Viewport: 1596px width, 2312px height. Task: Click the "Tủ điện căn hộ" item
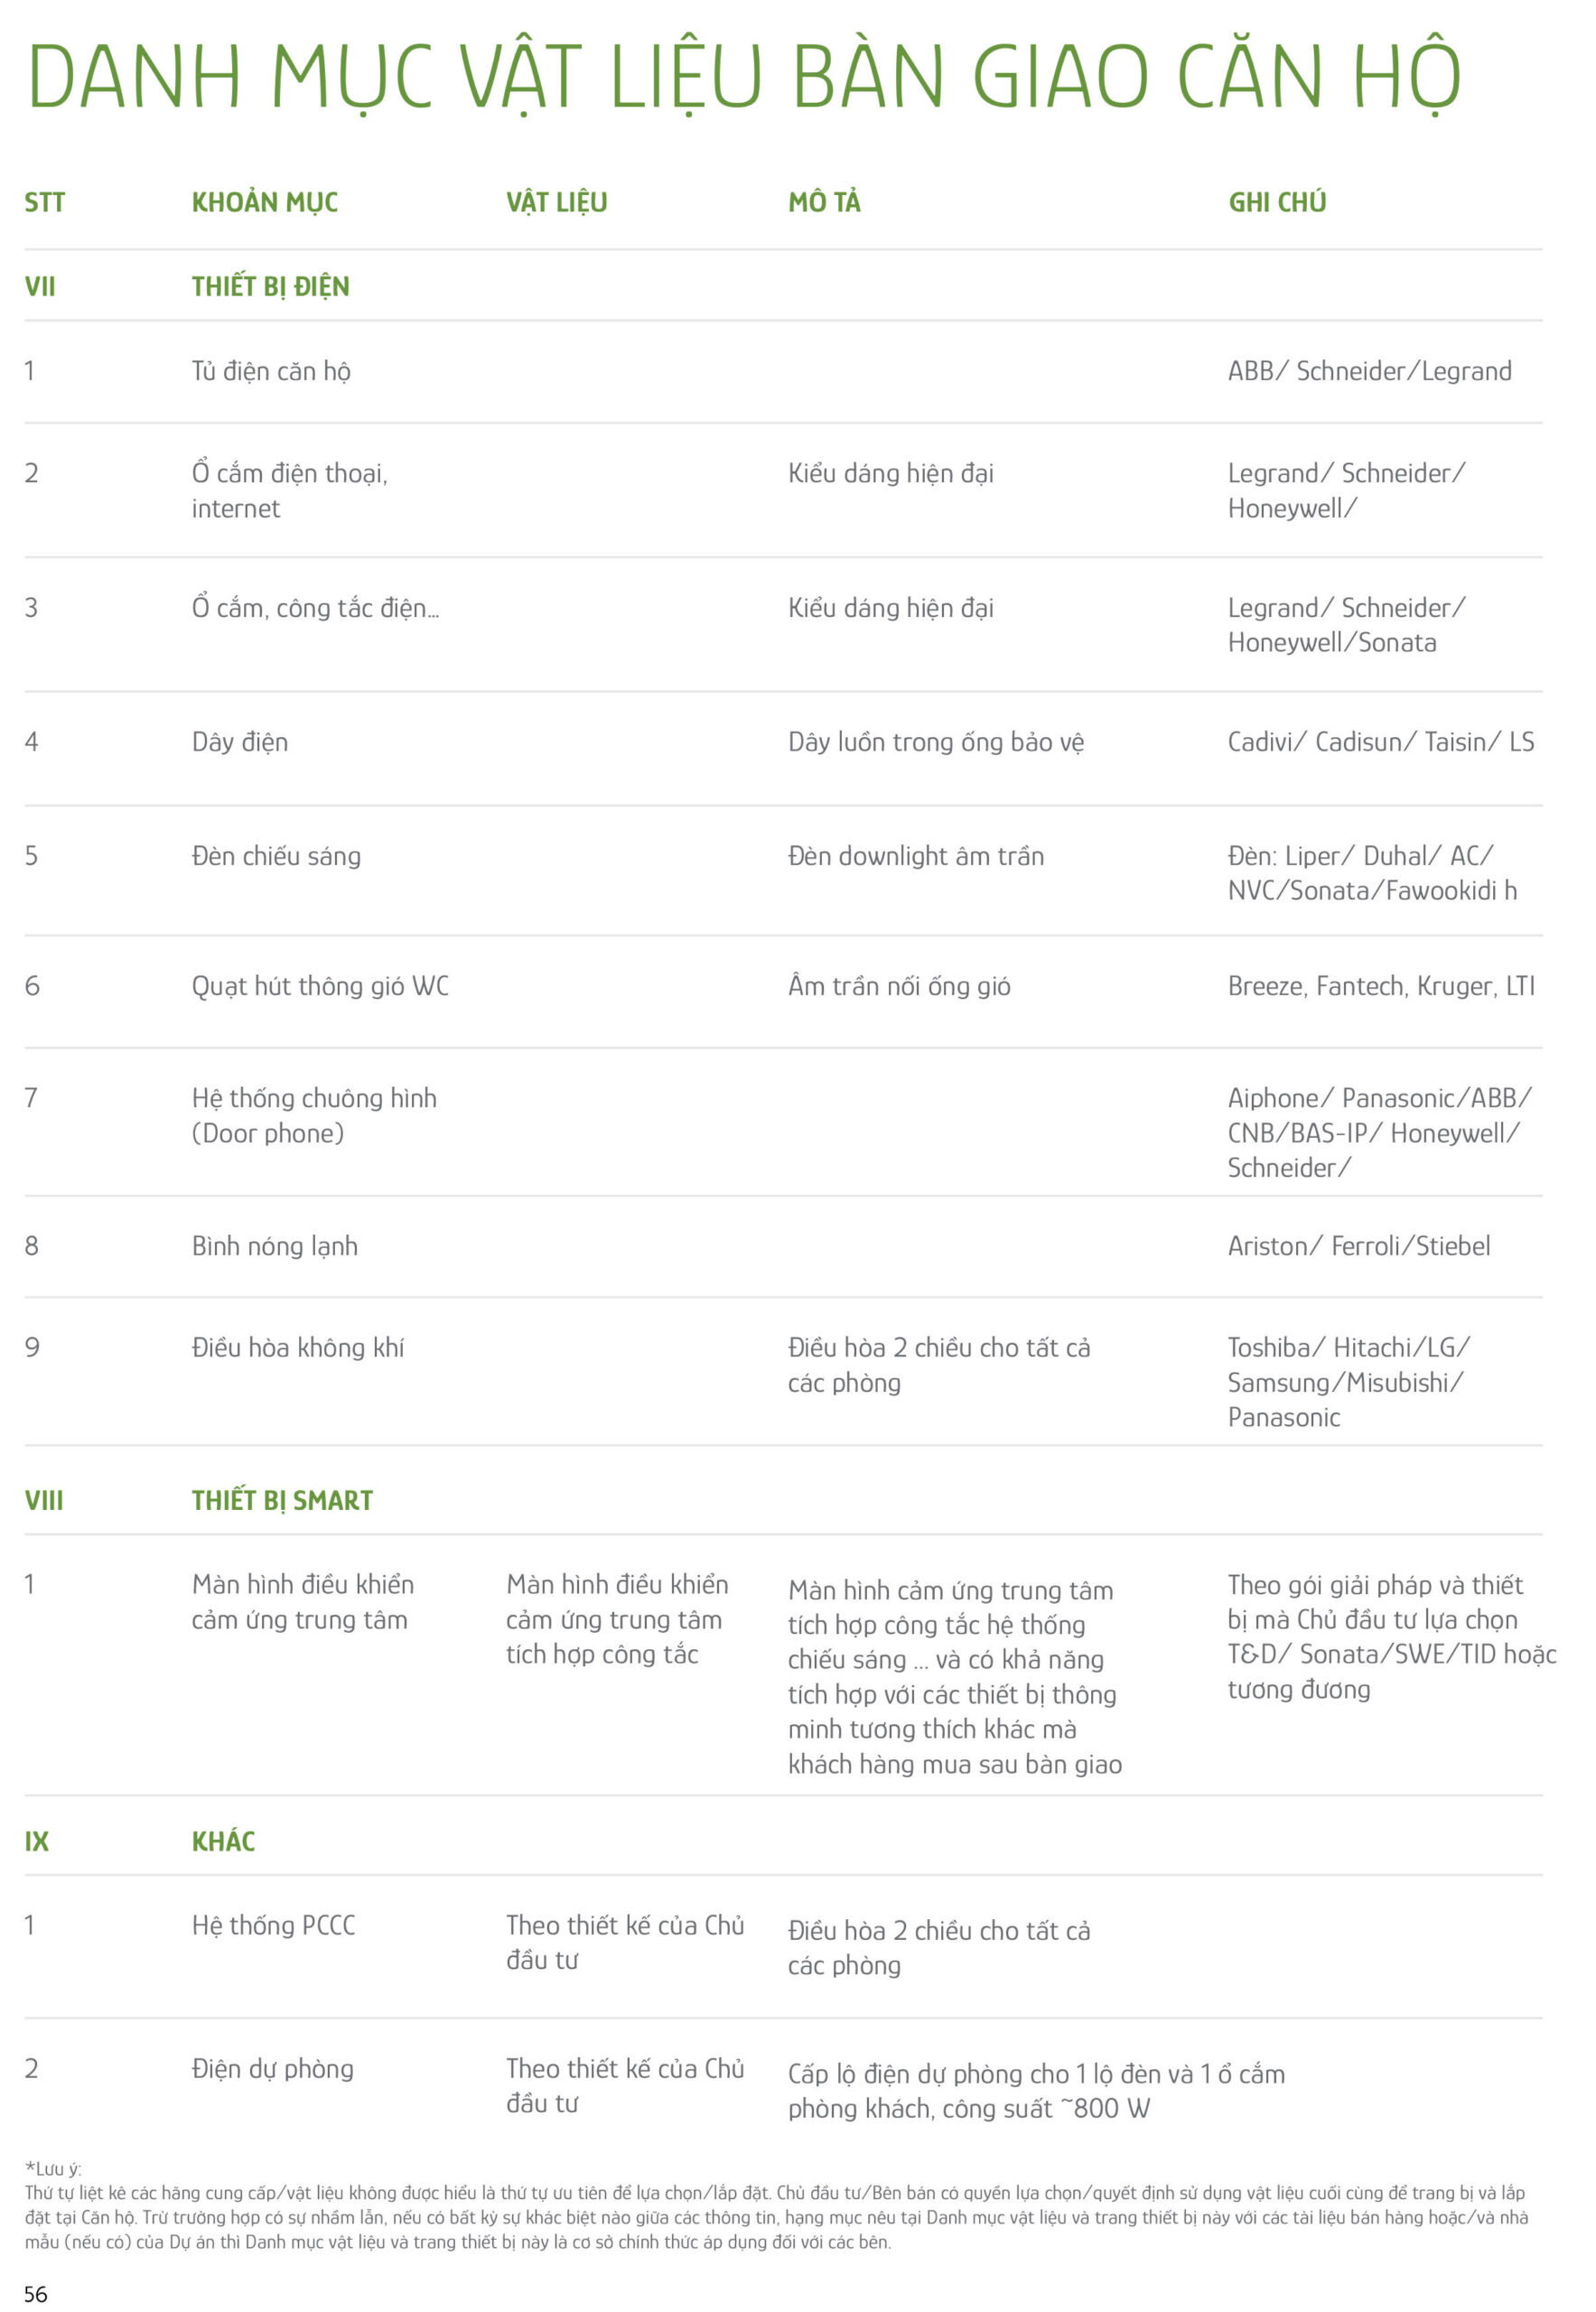pos(271,371)
